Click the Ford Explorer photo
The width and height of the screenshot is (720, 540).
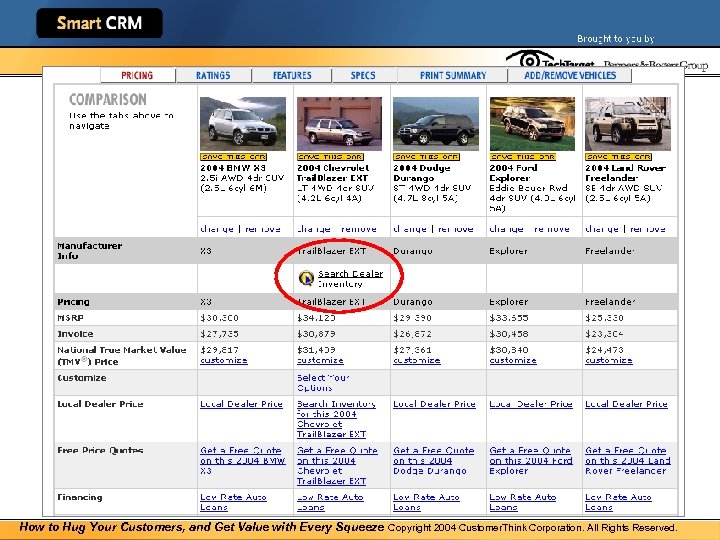pos(532,124)
